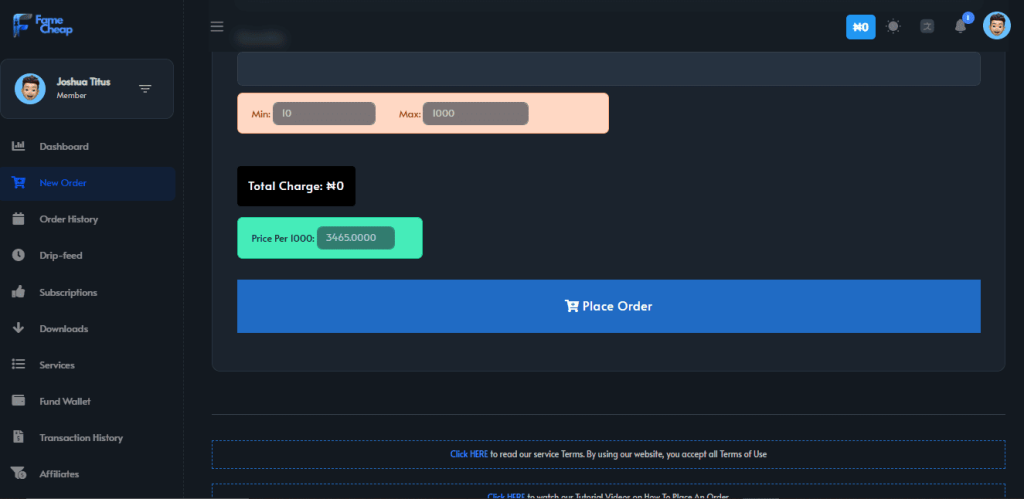Click the Min value field
This screenshot has height=499, width=1024.
tap(324, 114)
